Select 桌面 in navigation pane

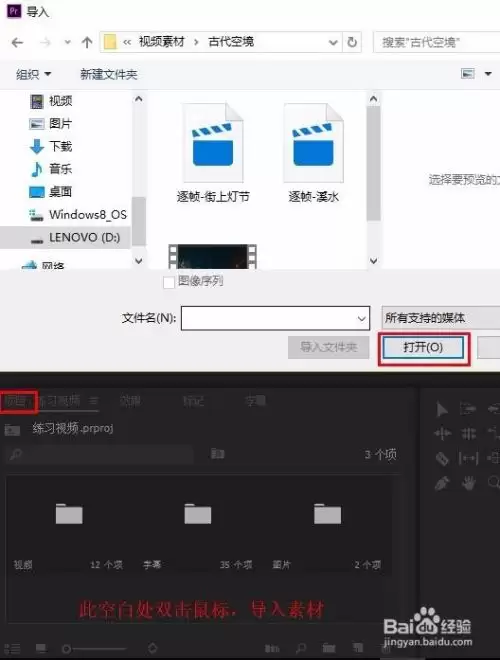tap(51, 192)
